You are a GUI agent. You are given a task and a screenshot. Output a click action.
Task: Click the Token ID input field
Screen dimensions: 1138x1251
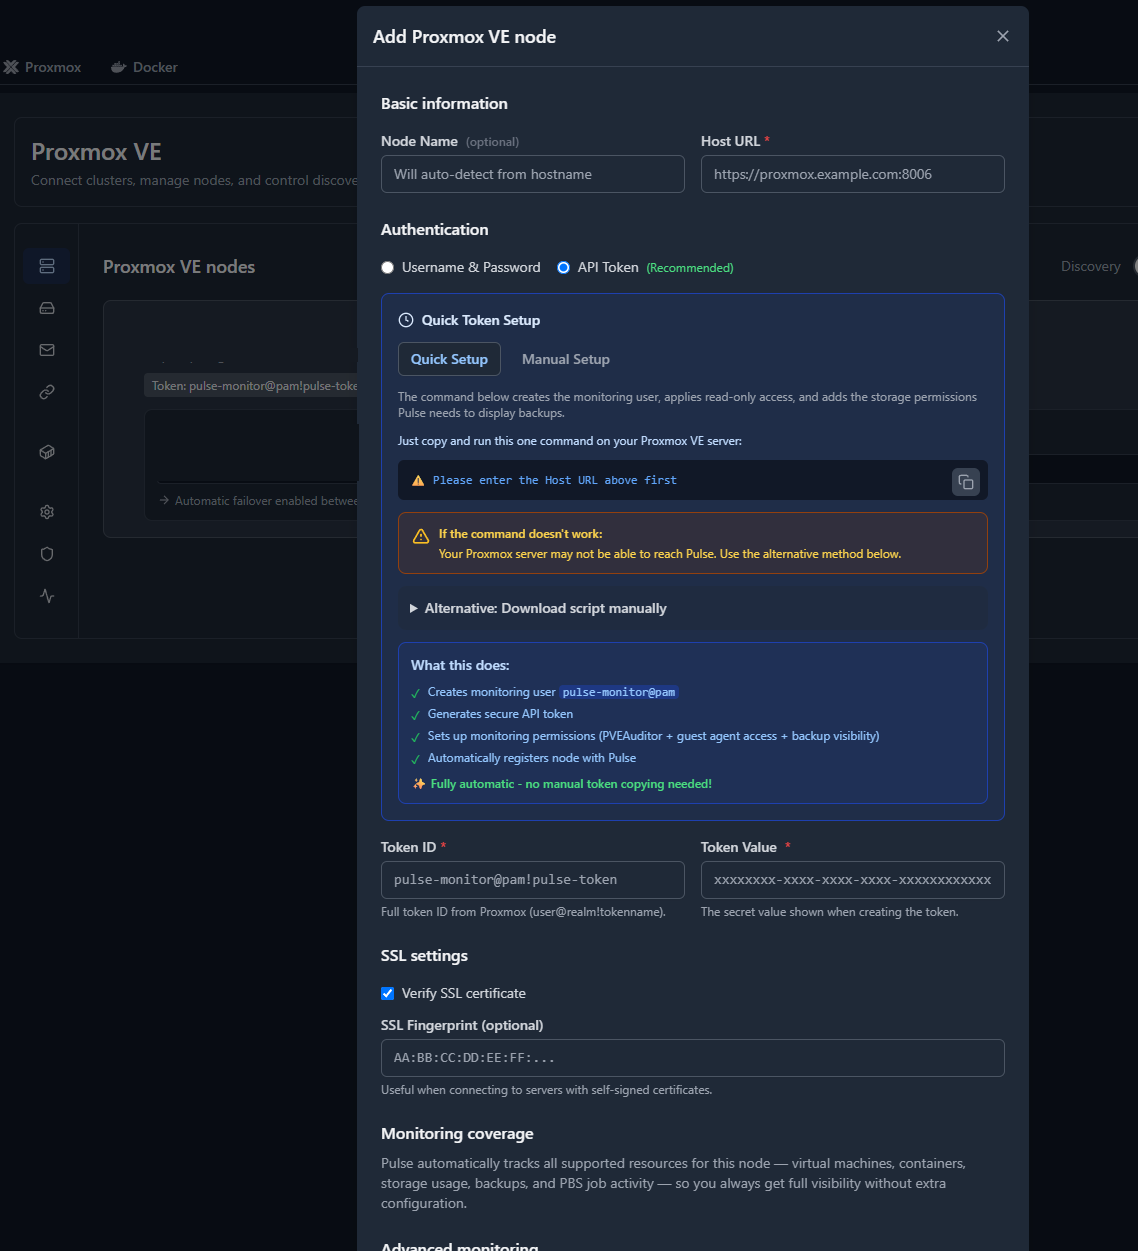(533, 880)
